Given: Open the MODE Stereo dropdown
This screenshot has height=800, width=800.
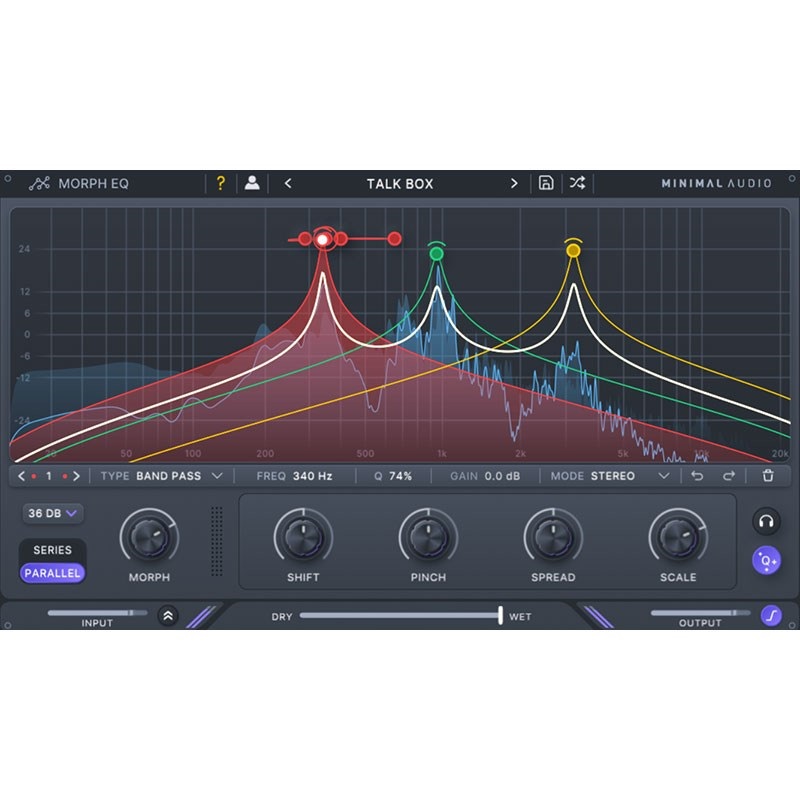Looking at the screenshot, I should (610, 476).
